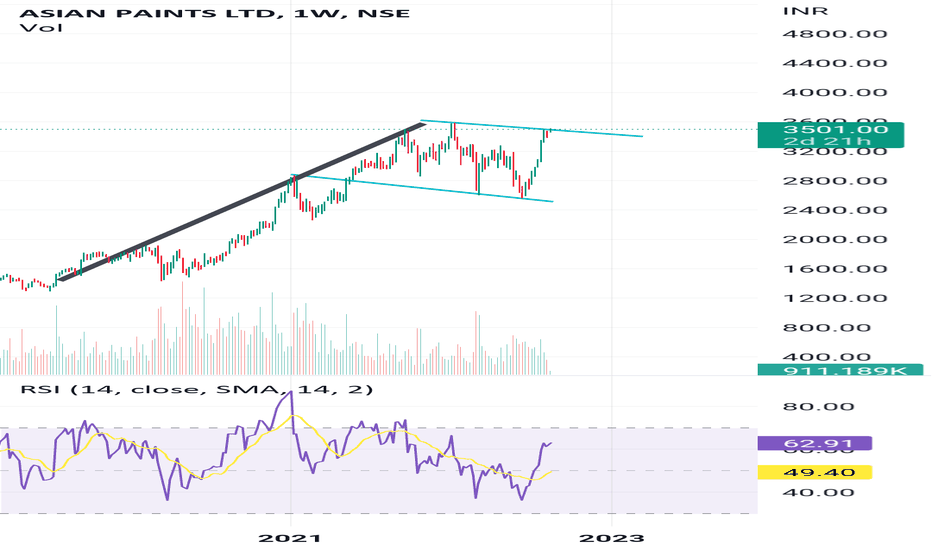Image resolution: width=932 pixels, height=550 pixels.
Task: Click the Vol indicator label
Action: pos(41,28)
